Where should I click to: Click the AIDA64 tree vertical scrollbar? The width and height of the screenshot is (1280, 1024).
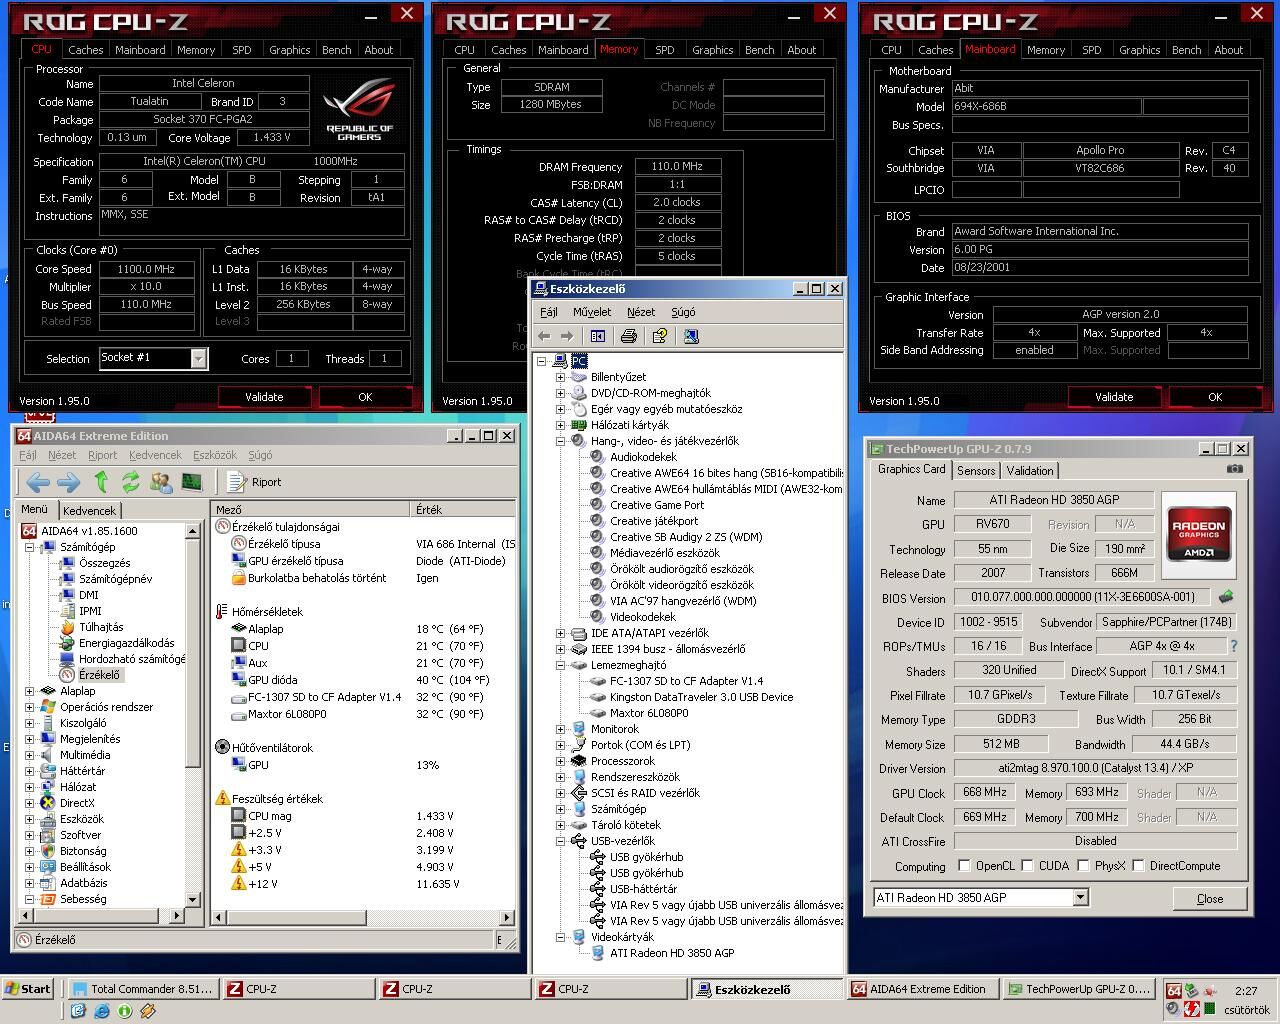coord(194,715)
